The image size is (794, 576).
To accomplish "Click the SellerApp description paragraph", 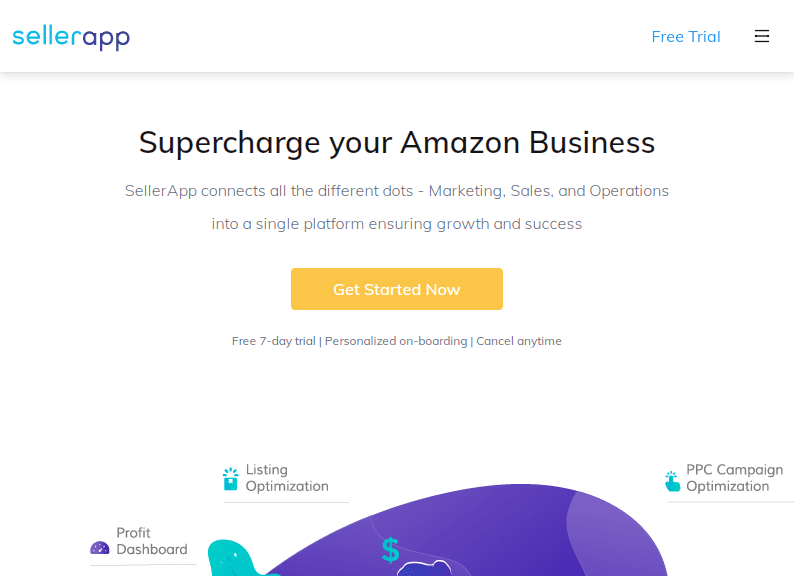I will (397, 207).
